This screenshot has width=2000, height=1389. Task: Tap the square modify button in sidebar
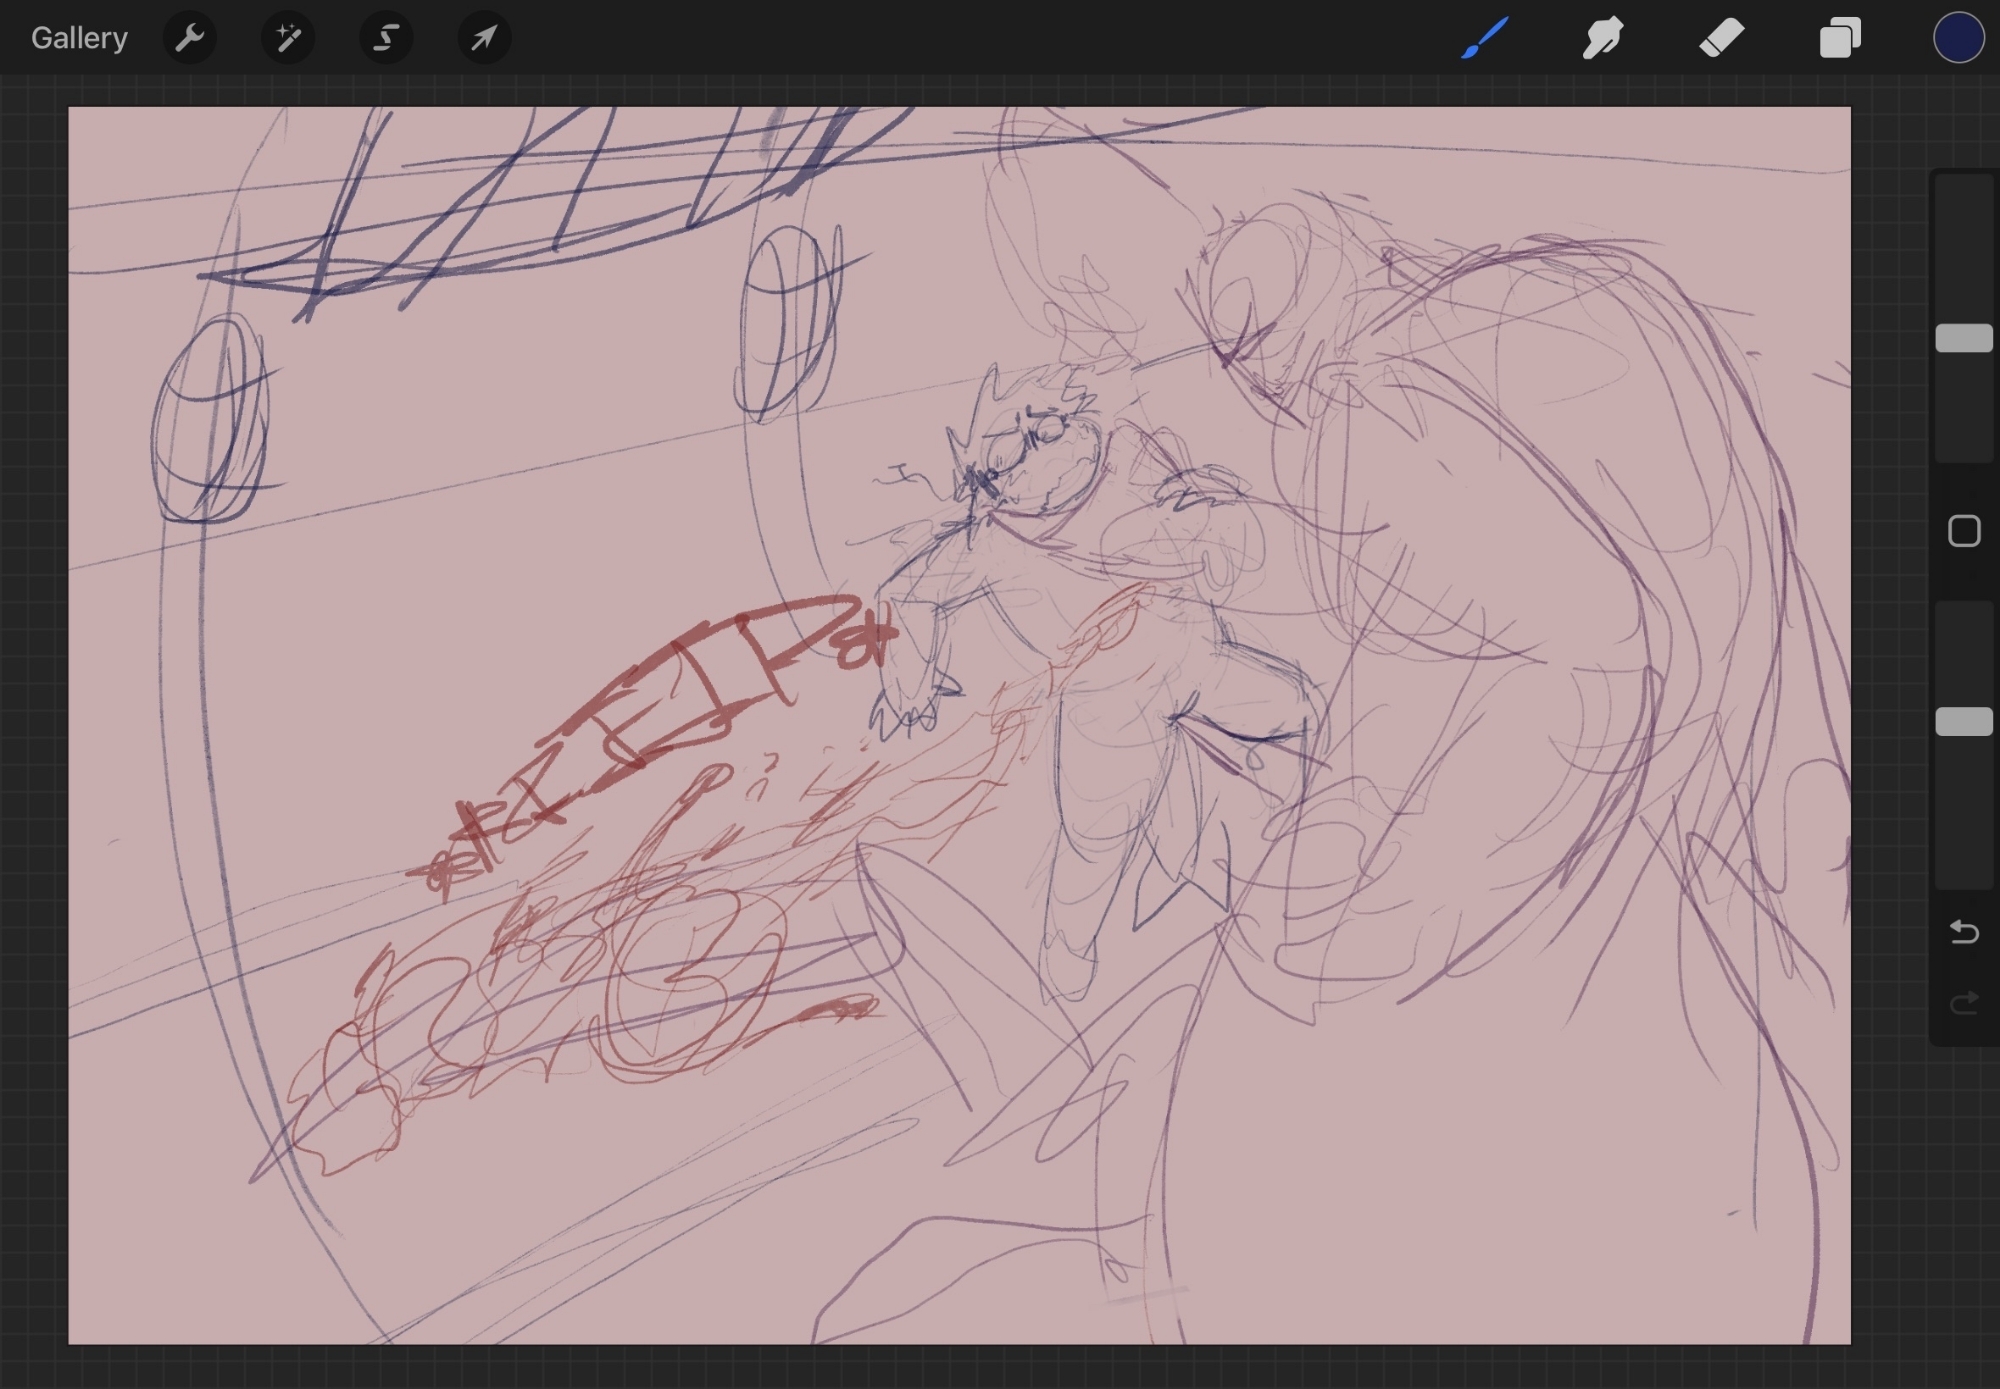[x=1964, y=531]
